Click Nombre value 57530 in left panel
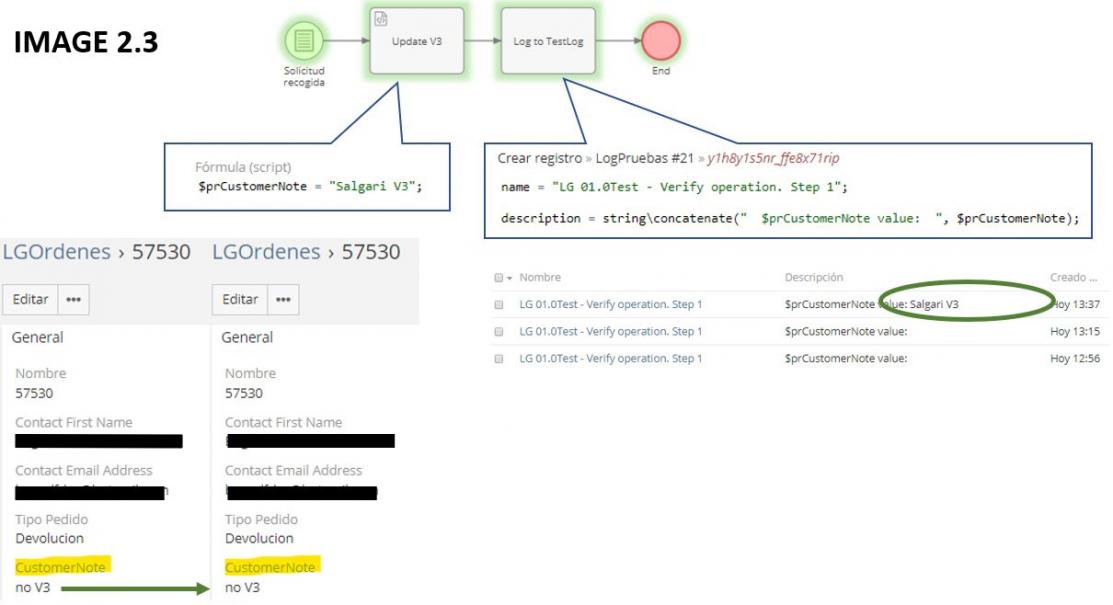The image size is (1113, 605). coord(34,393)
